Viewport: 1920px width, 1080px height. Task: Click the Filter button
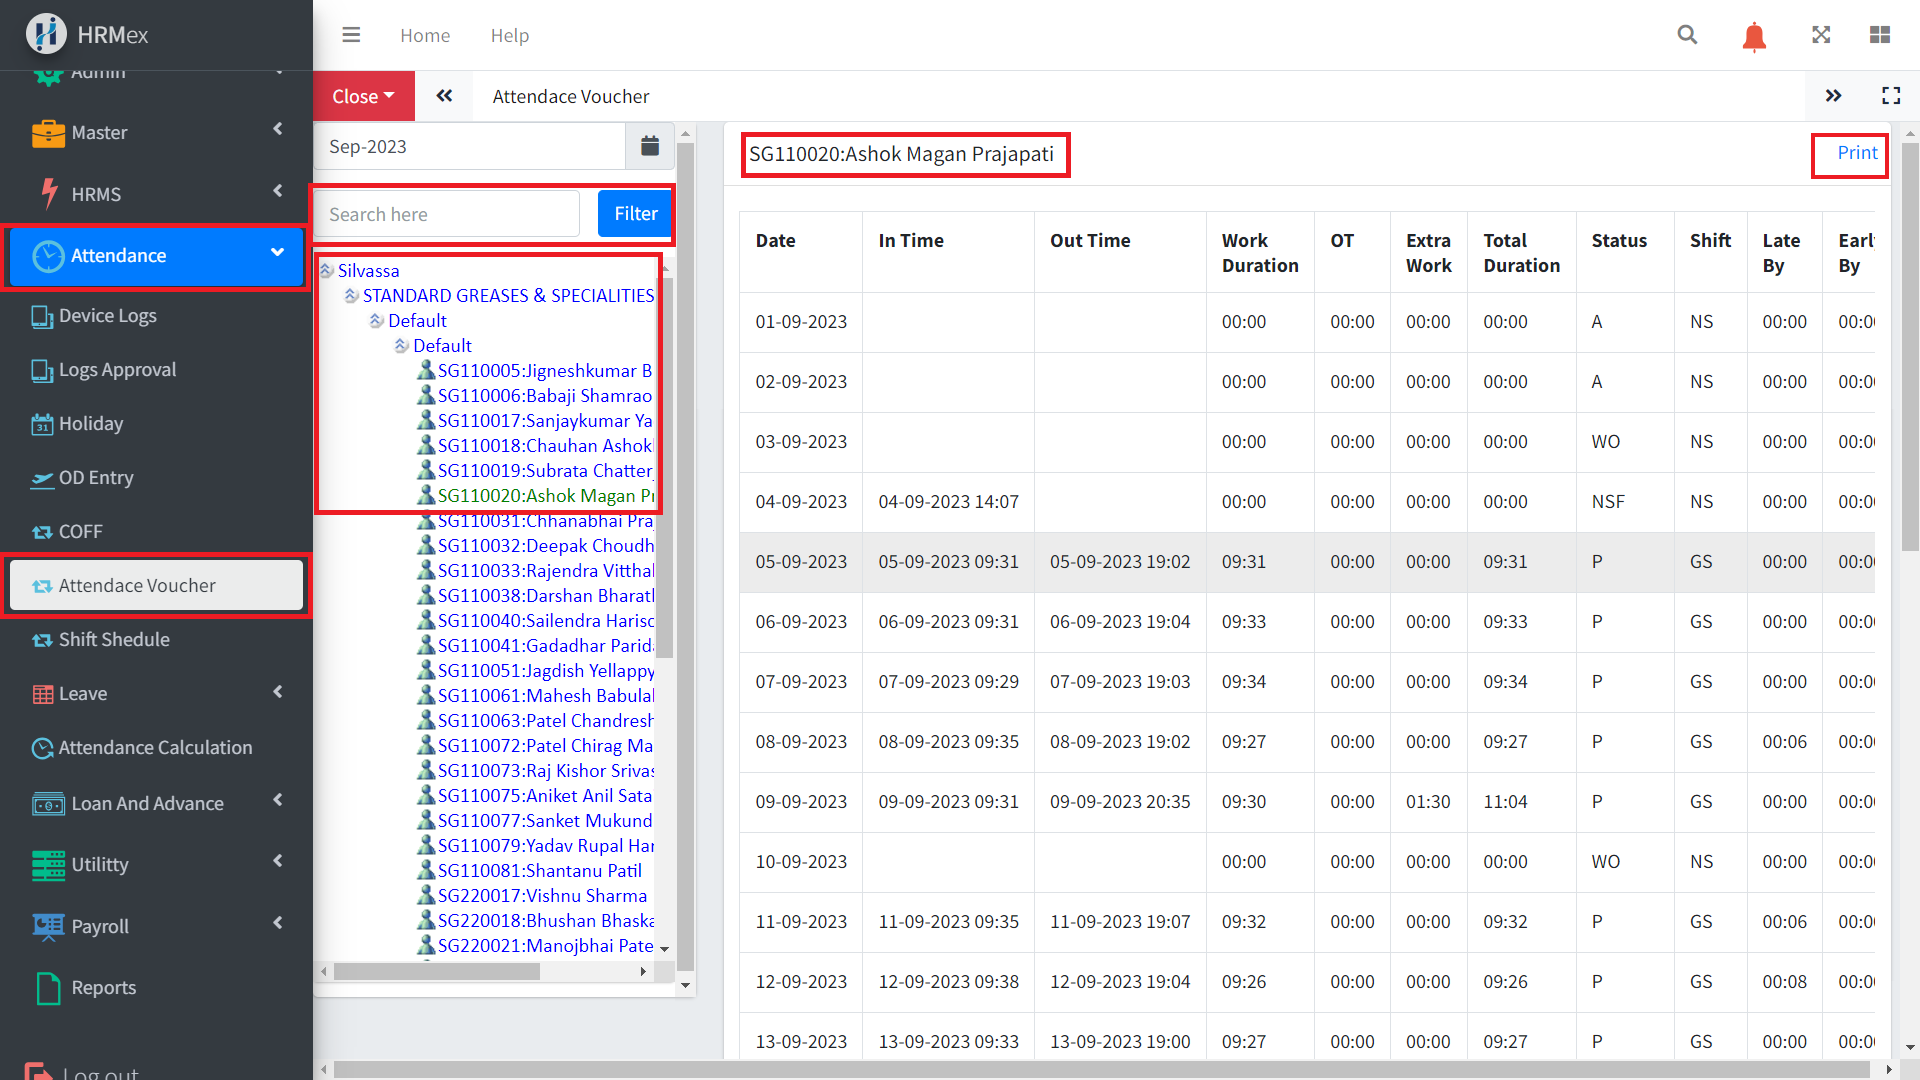(x=635, y=214)
